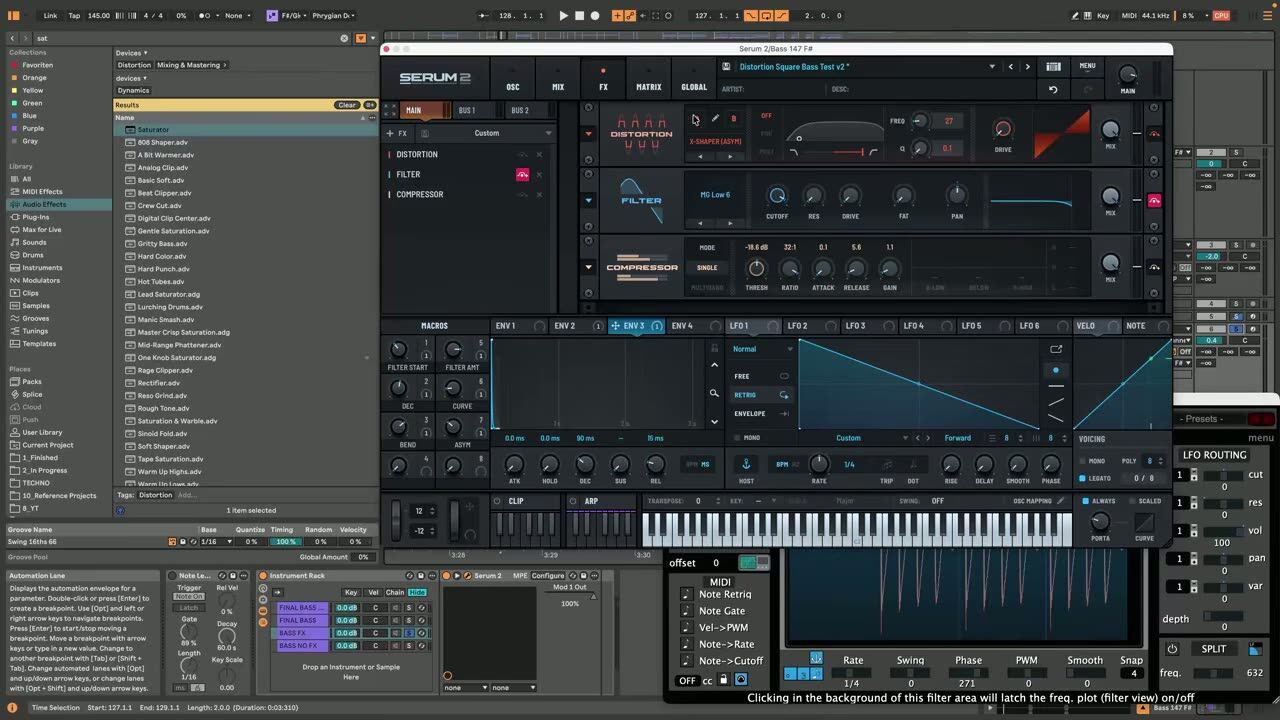
Task: Click the Record button in transport
Action: pyautogui.click(x=595, y=16)
